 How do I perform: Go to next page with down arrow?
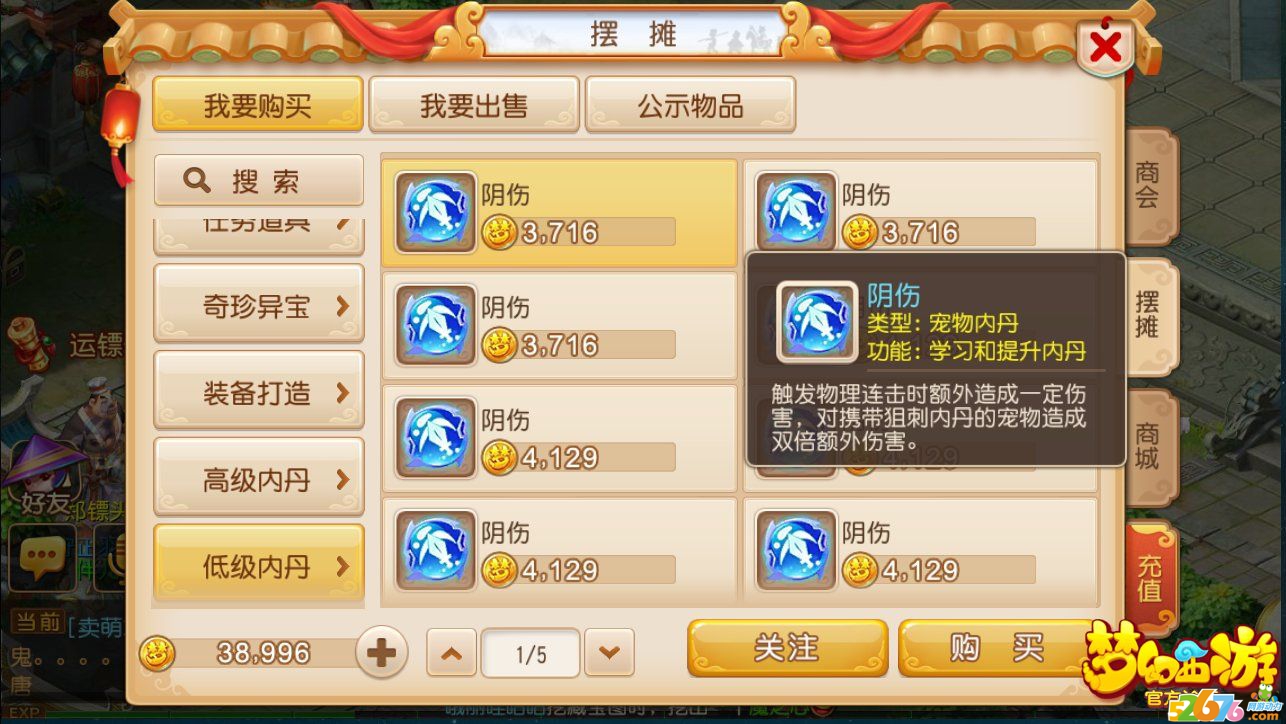[x=609, y=654]
